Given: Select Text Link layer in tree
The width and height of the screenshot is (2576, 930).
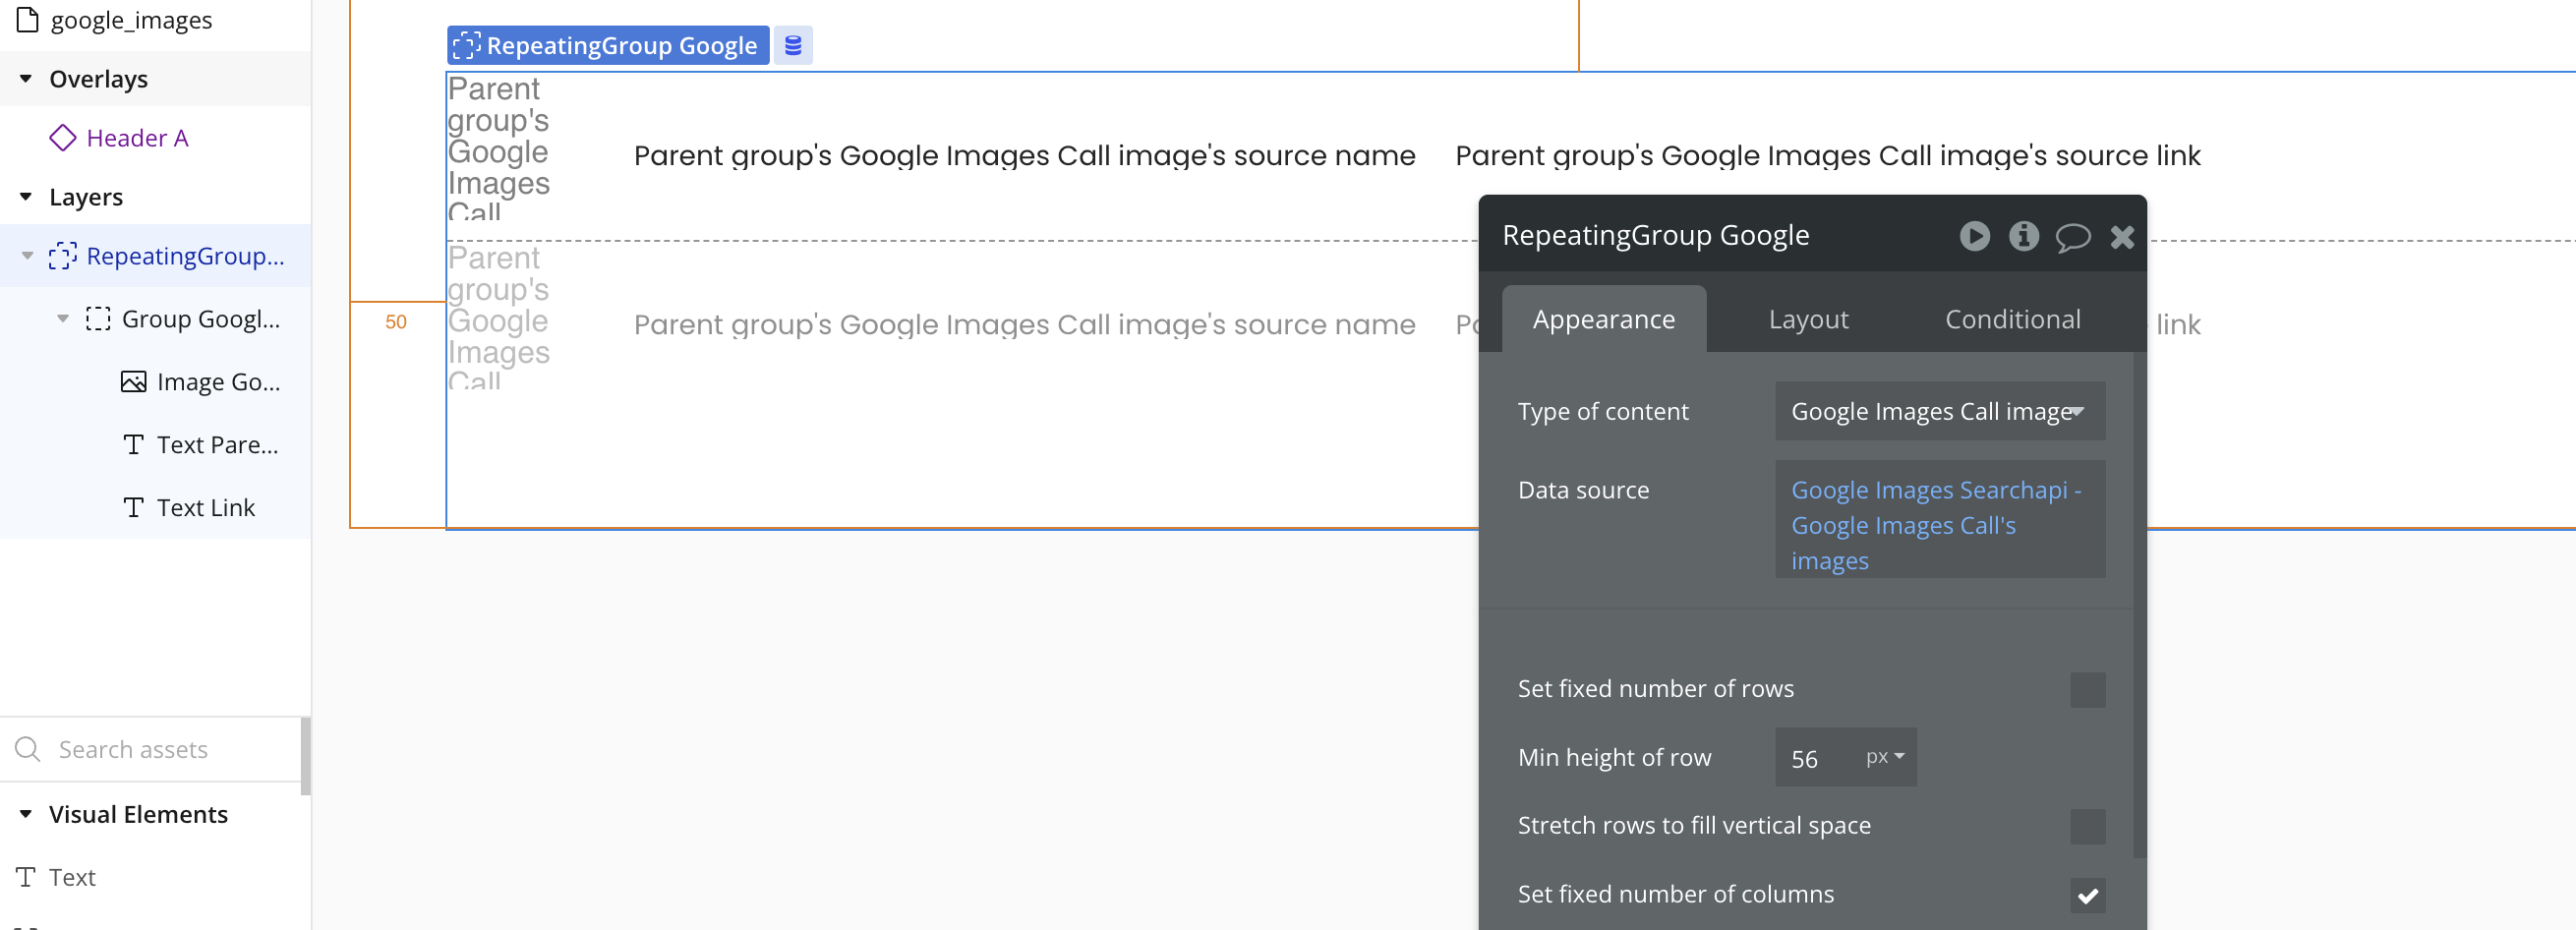Looking at the screenshot, I should tap(205, 508).
